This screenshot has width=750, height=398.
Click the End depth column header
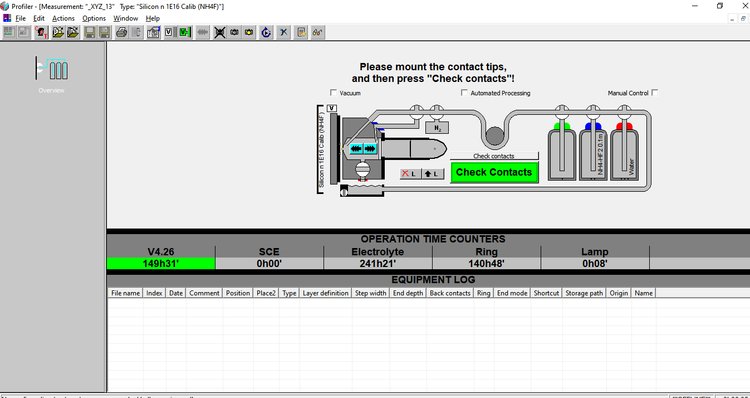point(408,293)
